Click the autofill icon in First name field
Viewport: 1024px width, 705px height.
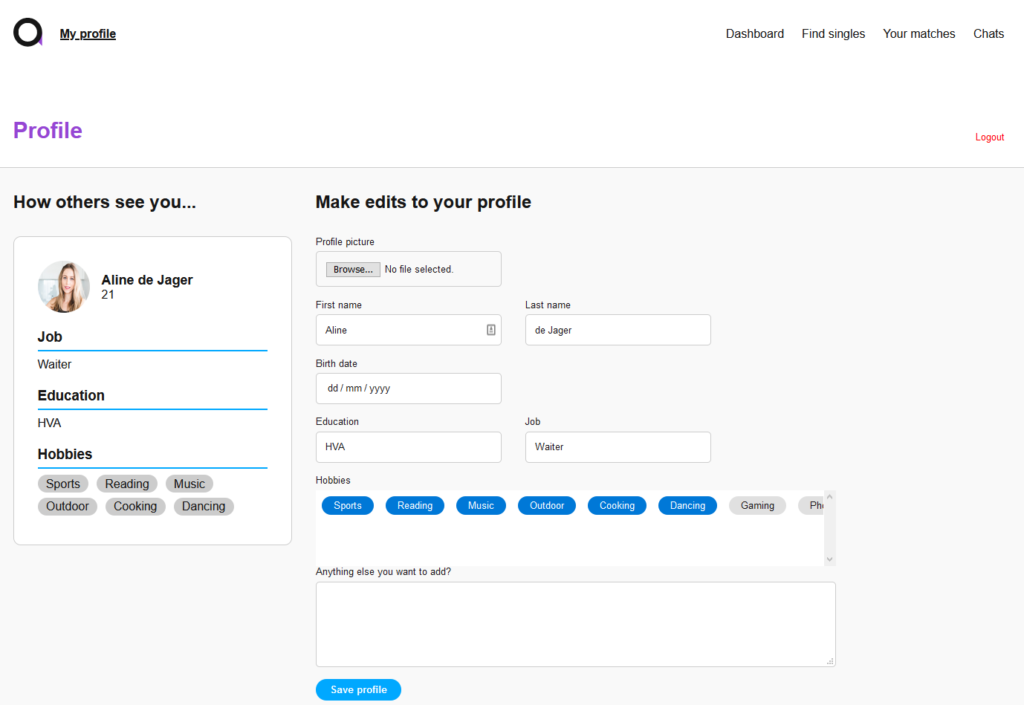click(x=491, y=330)
